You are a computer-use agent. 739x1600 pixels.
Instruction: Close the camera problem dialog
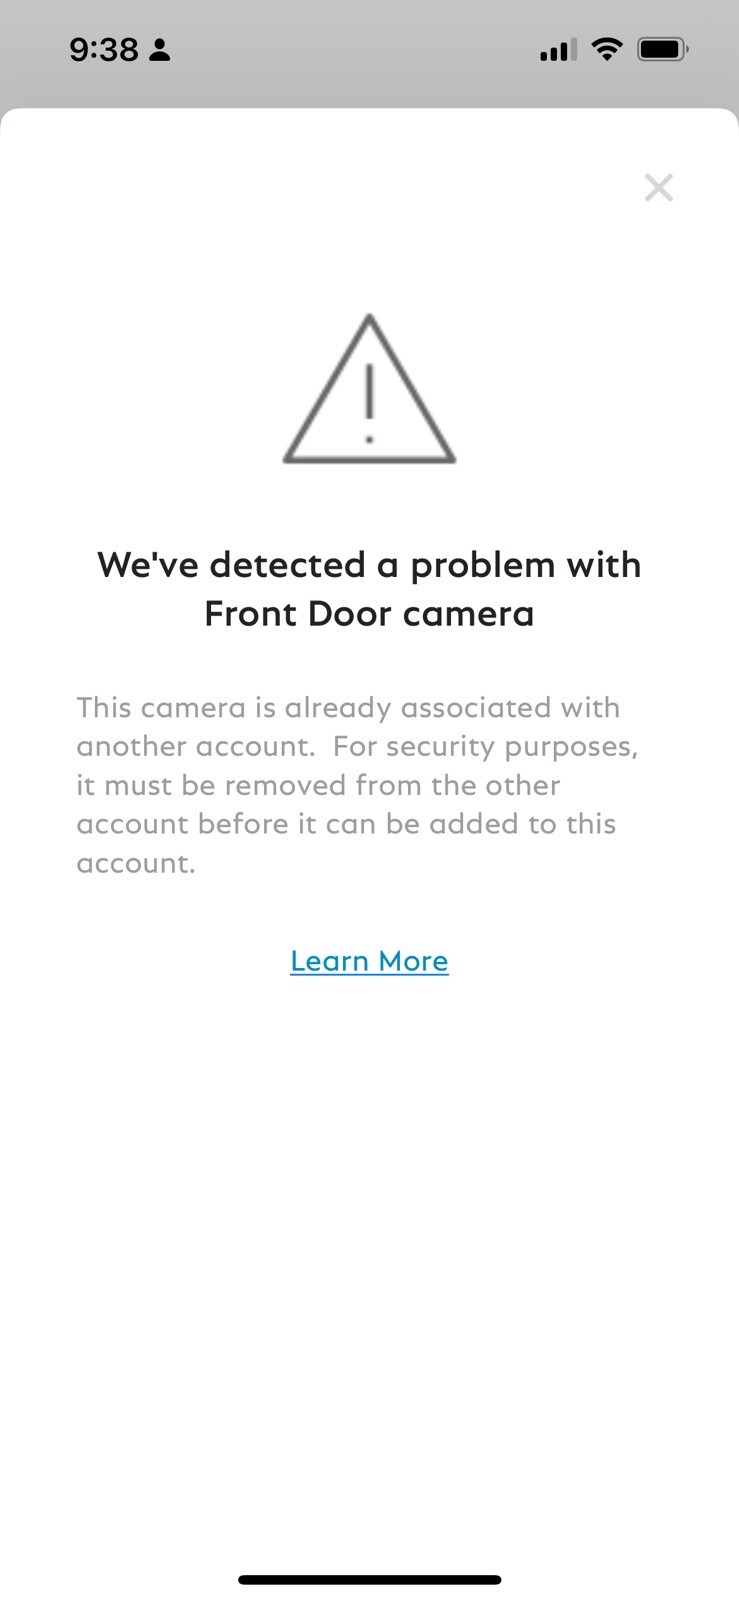coord(658,187)
